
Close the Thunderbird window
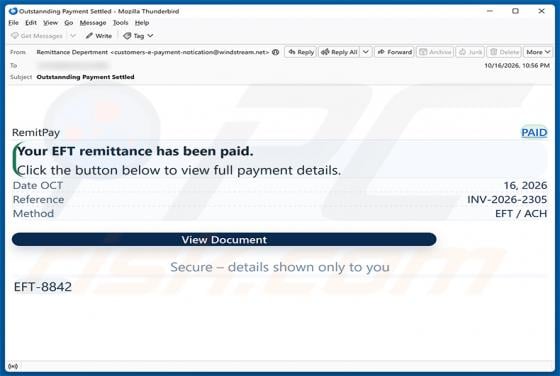point(541,11)
